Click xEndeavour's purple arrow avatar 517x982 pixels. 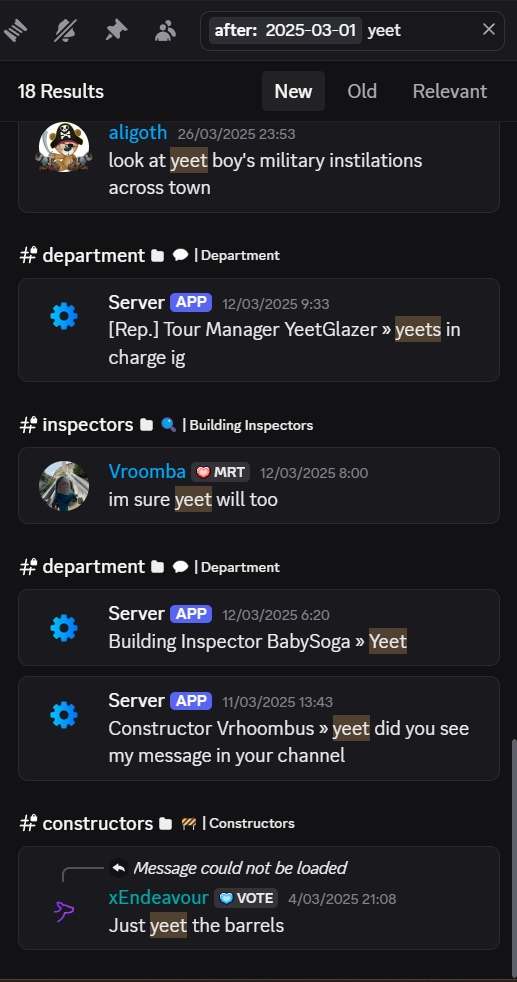point(64,911)
